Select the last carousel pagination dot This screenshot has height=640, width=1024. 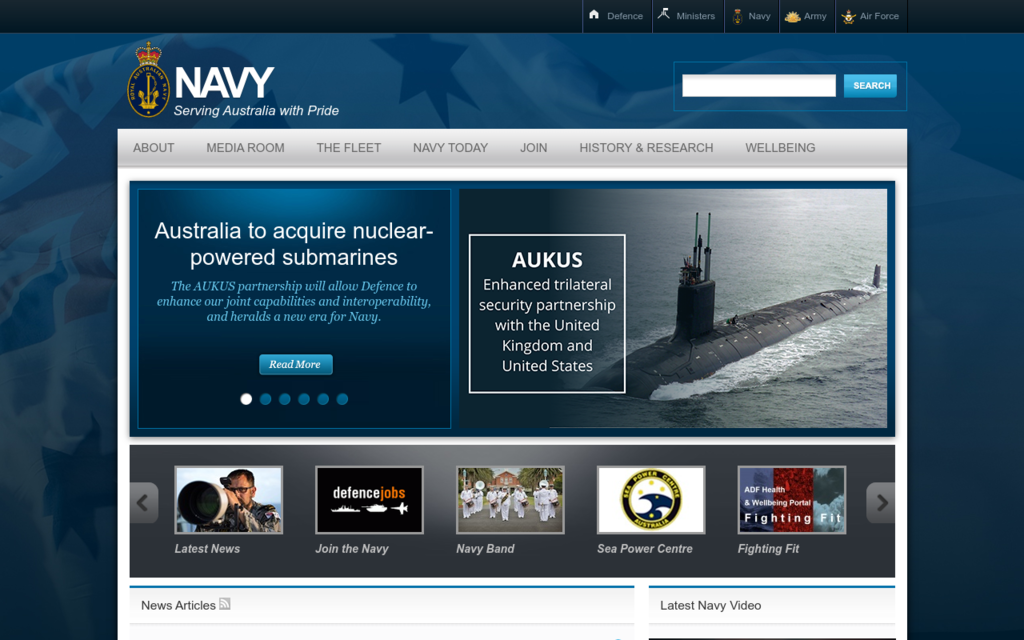tap(342, 398)
